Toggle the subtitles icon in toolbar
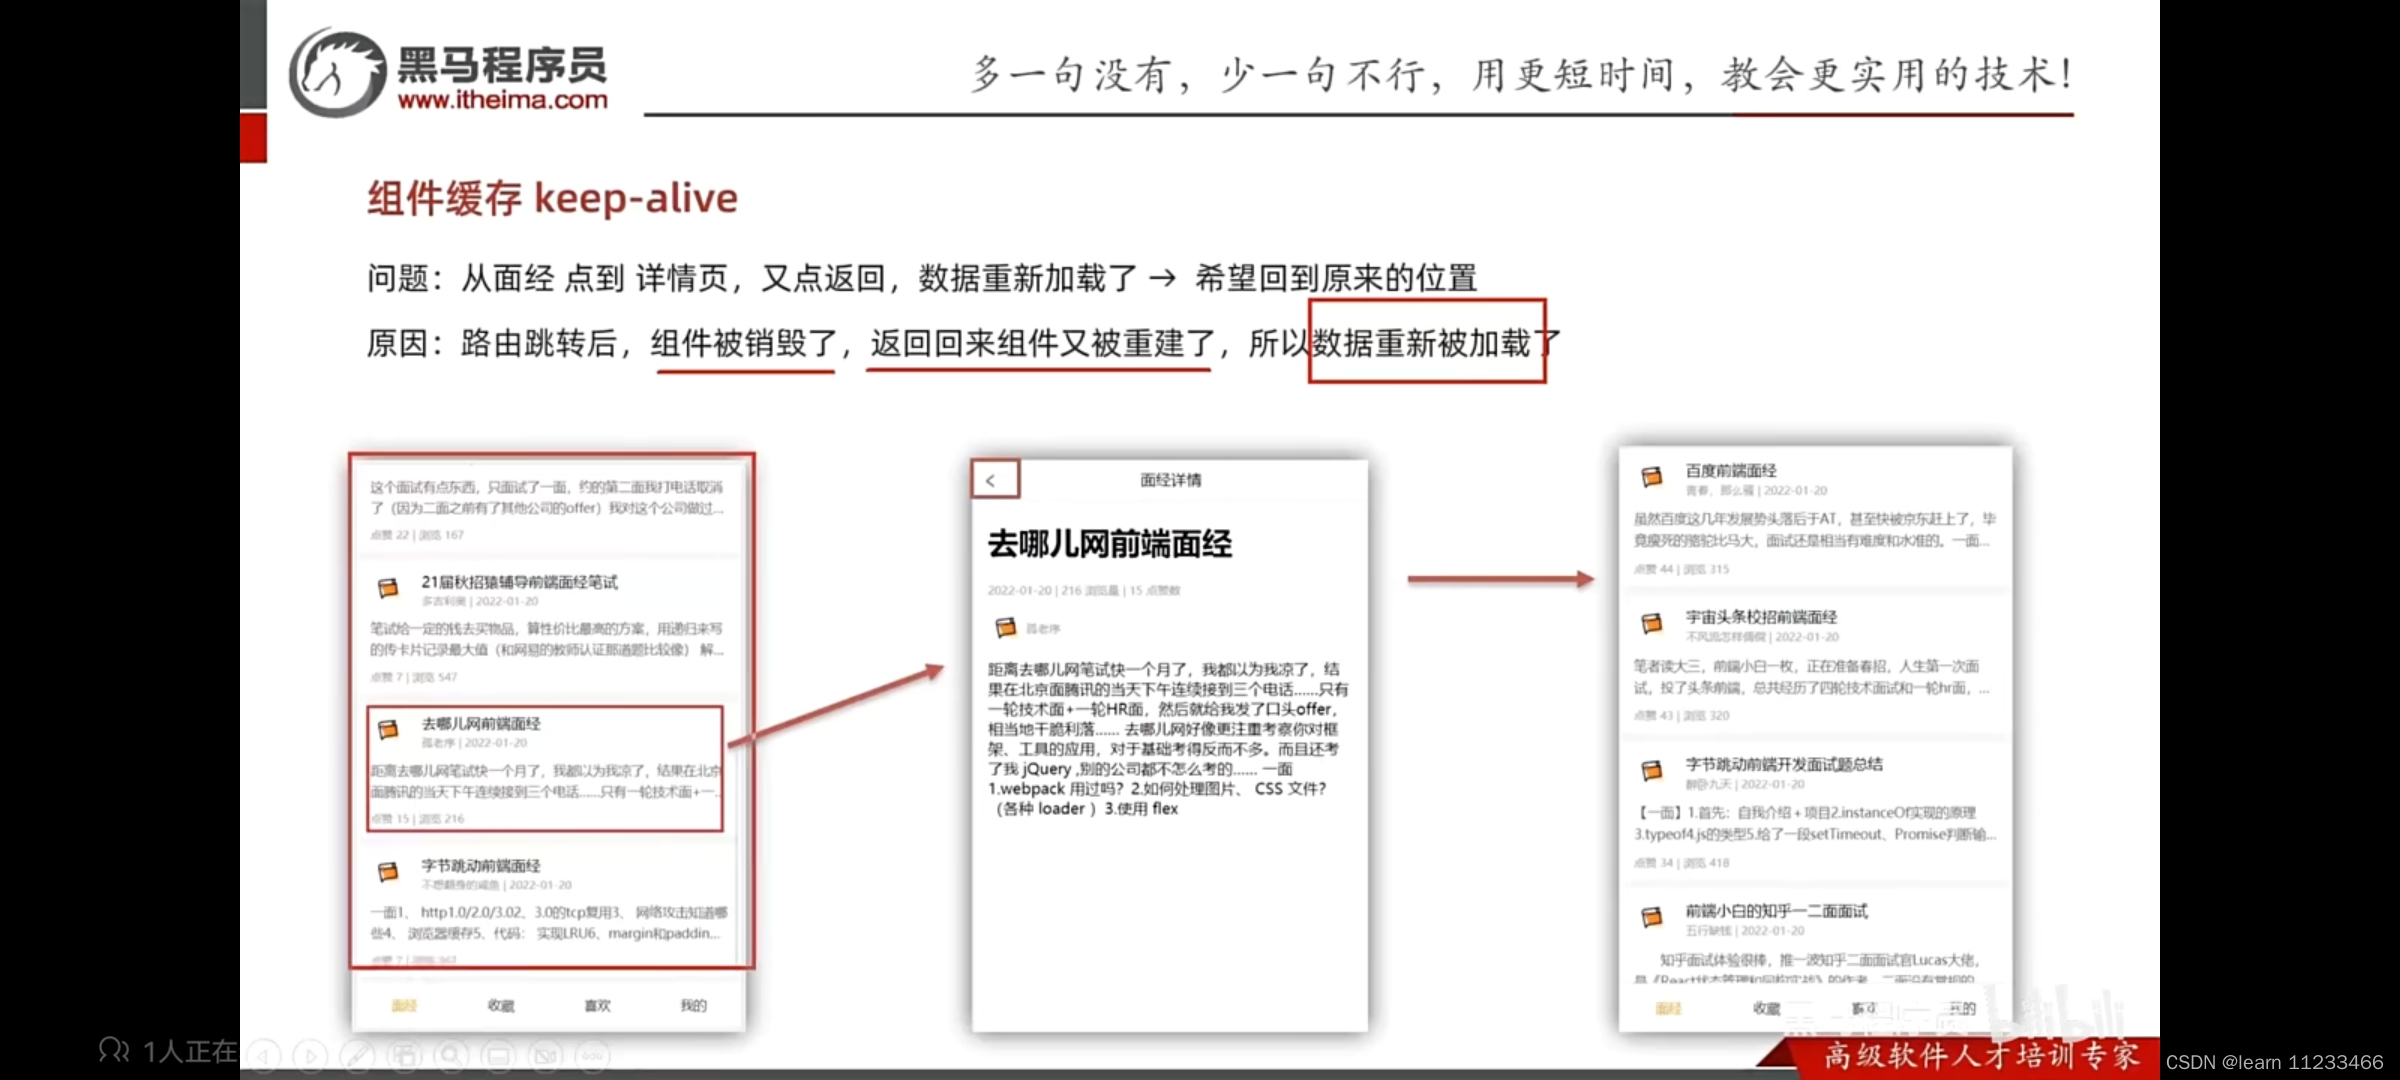This screenshot has height=1080, width=2400. (498, 1055)
